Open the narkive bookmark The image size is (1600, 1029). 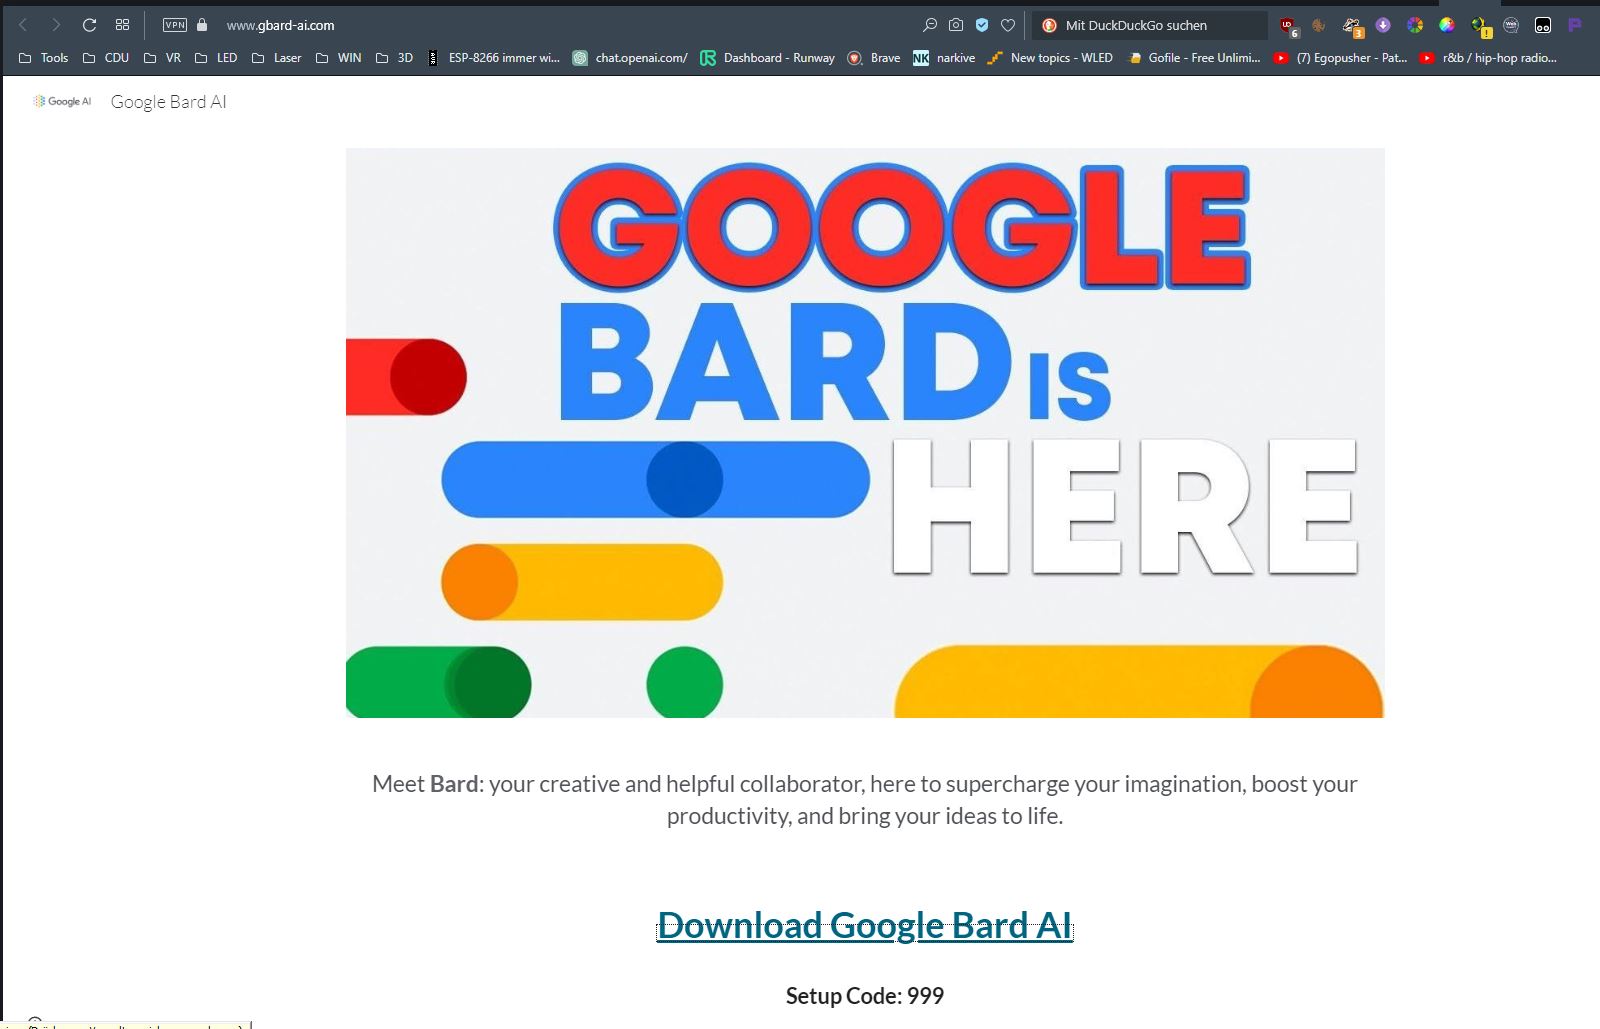tap(944, 58)
